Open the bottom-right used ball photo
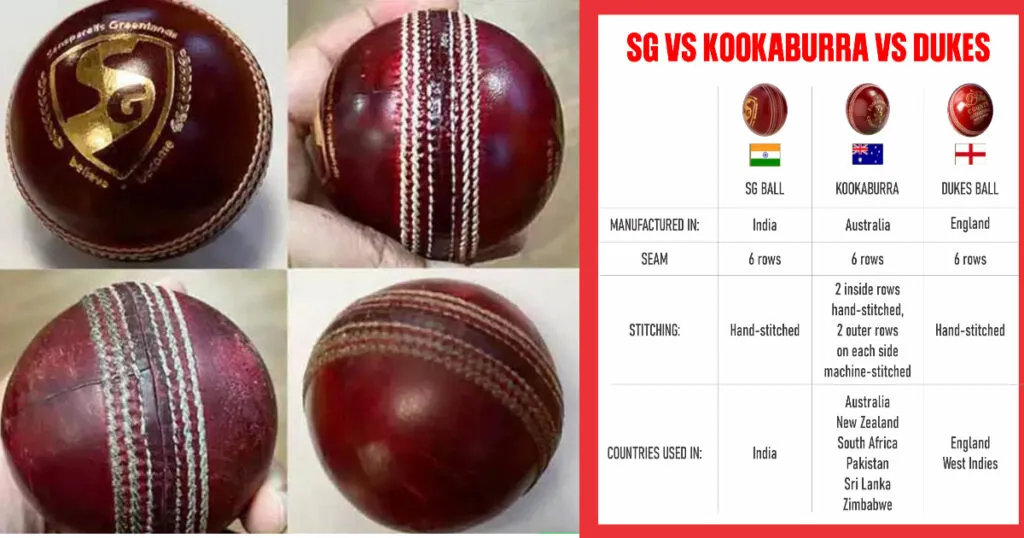Screen dimensions: 1024x538 click(433, 404)
